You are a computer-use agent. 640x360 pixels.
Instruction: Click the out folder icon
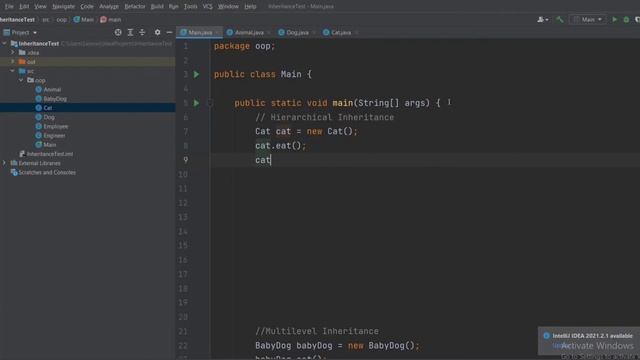pyautogui.click(x=22, y=62)
